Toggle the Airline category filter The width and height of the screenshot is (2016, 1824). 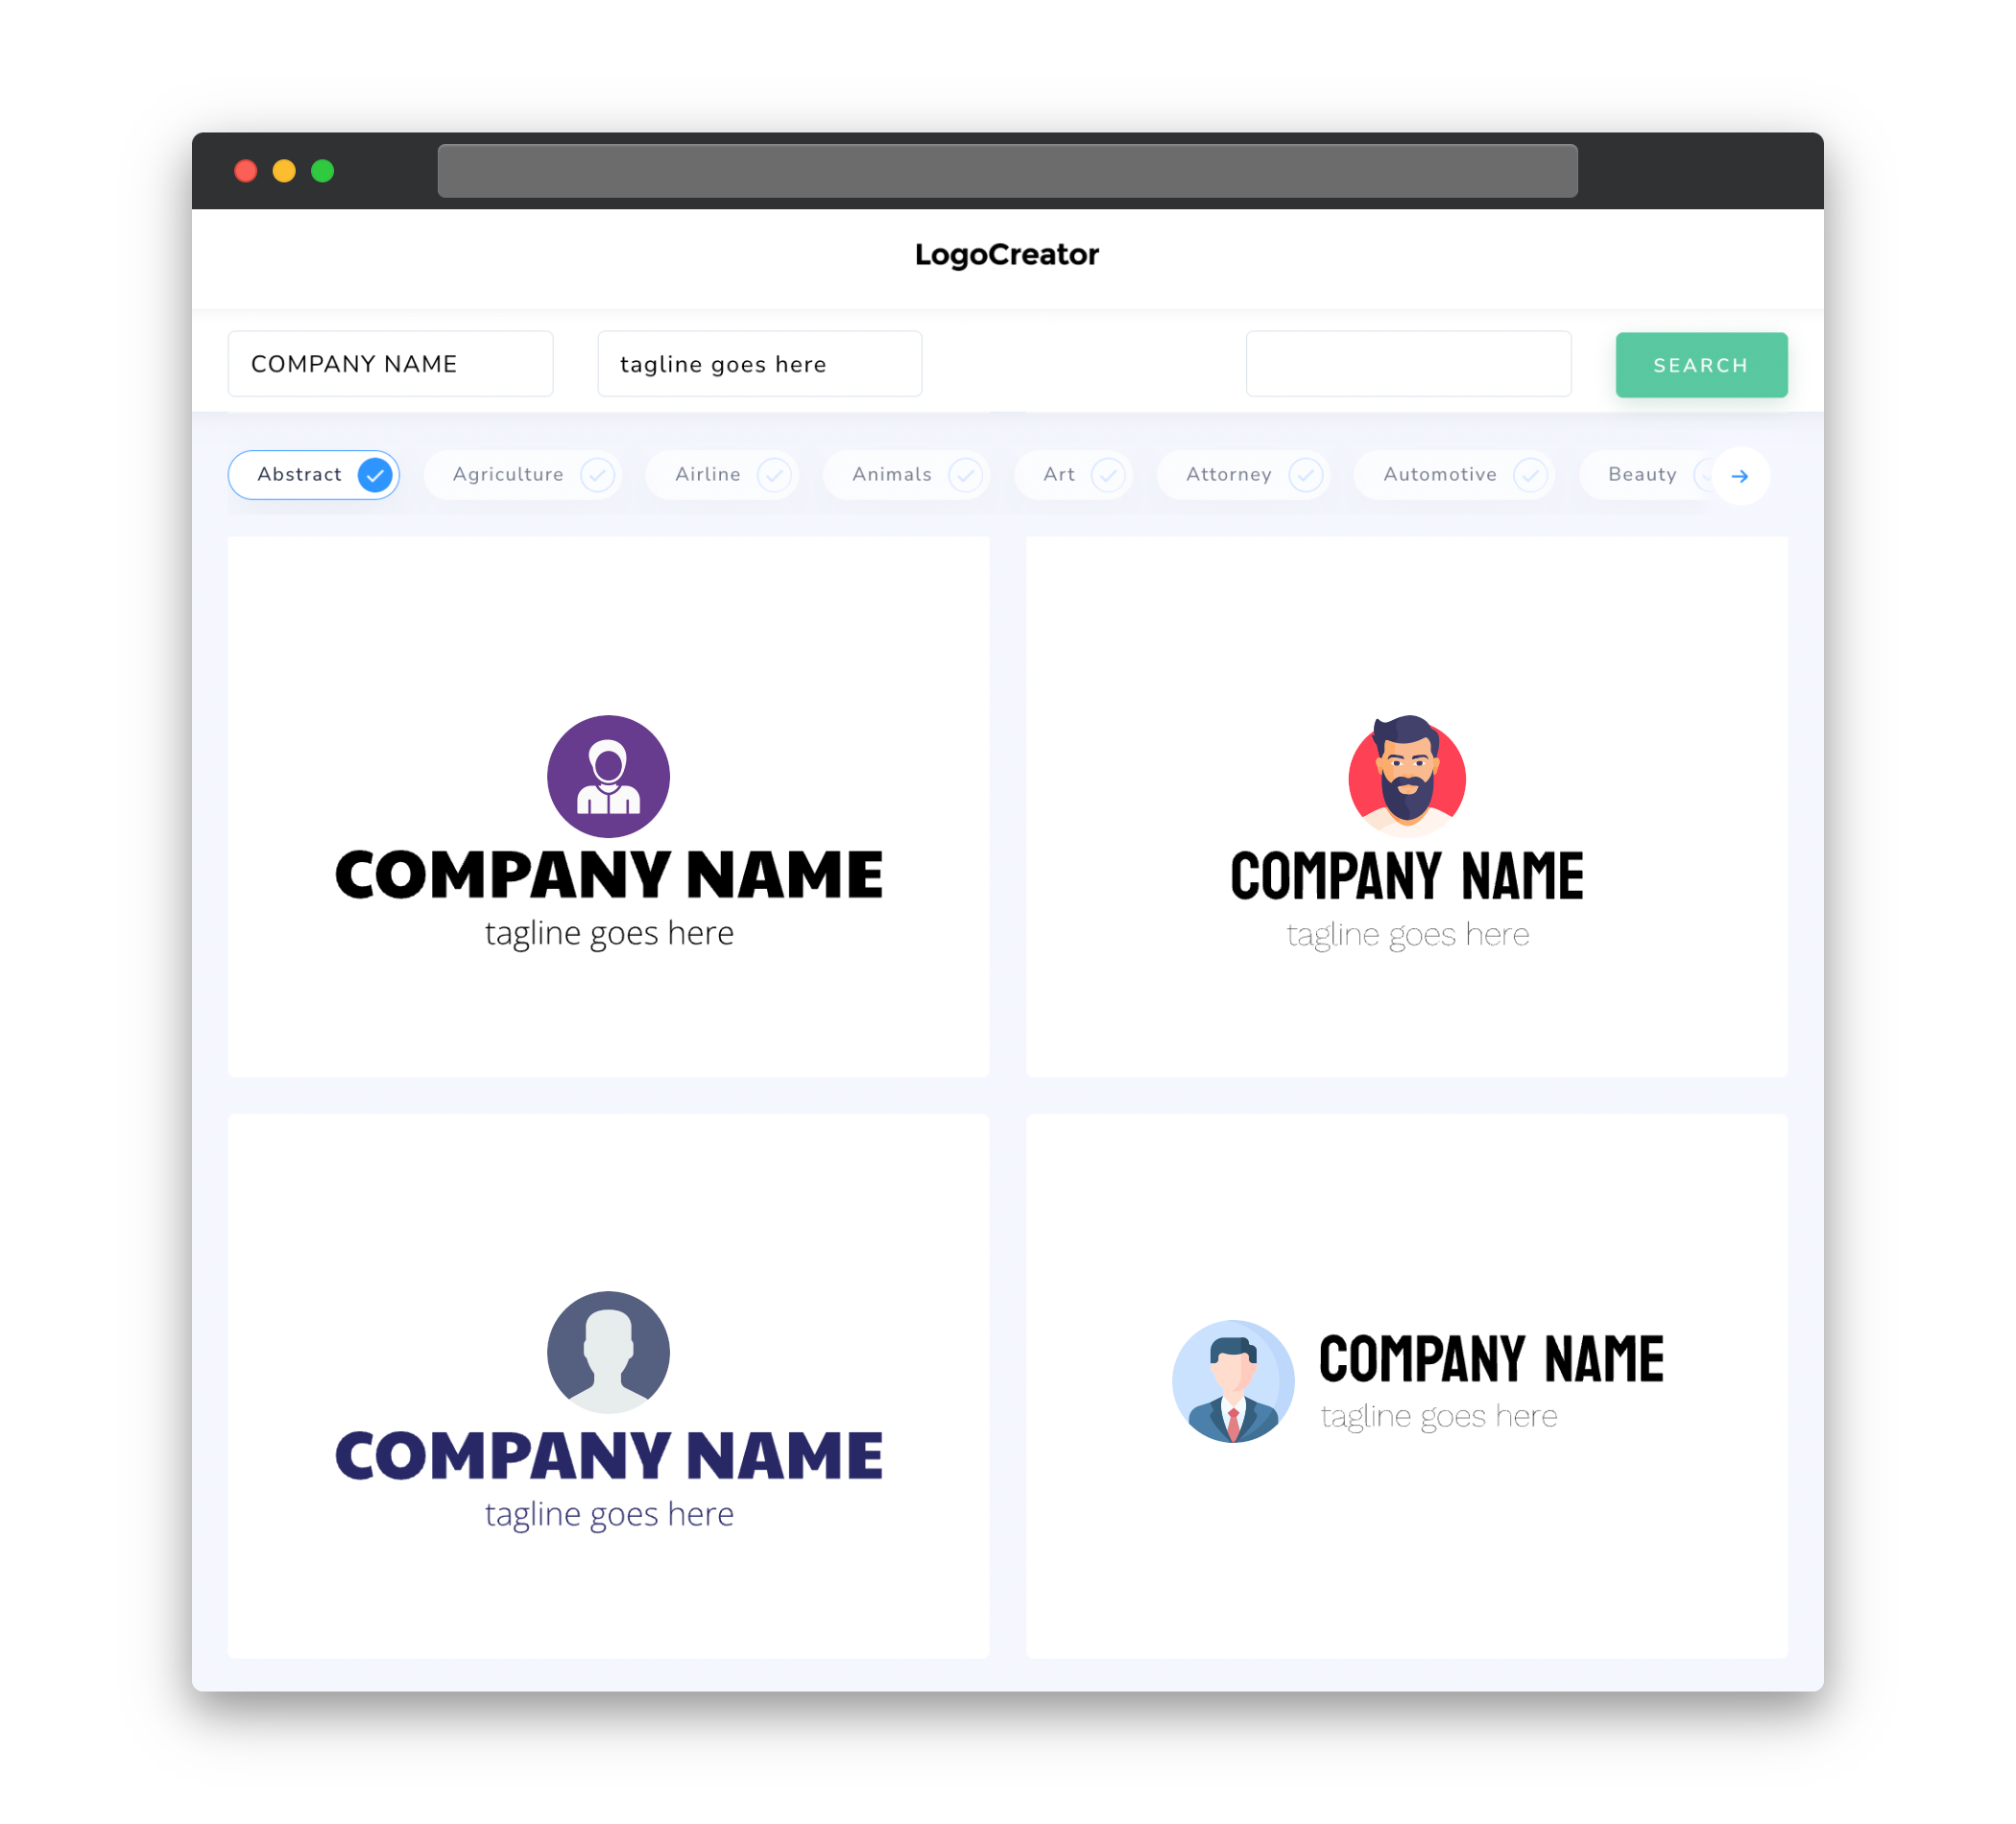pos(729,474)
